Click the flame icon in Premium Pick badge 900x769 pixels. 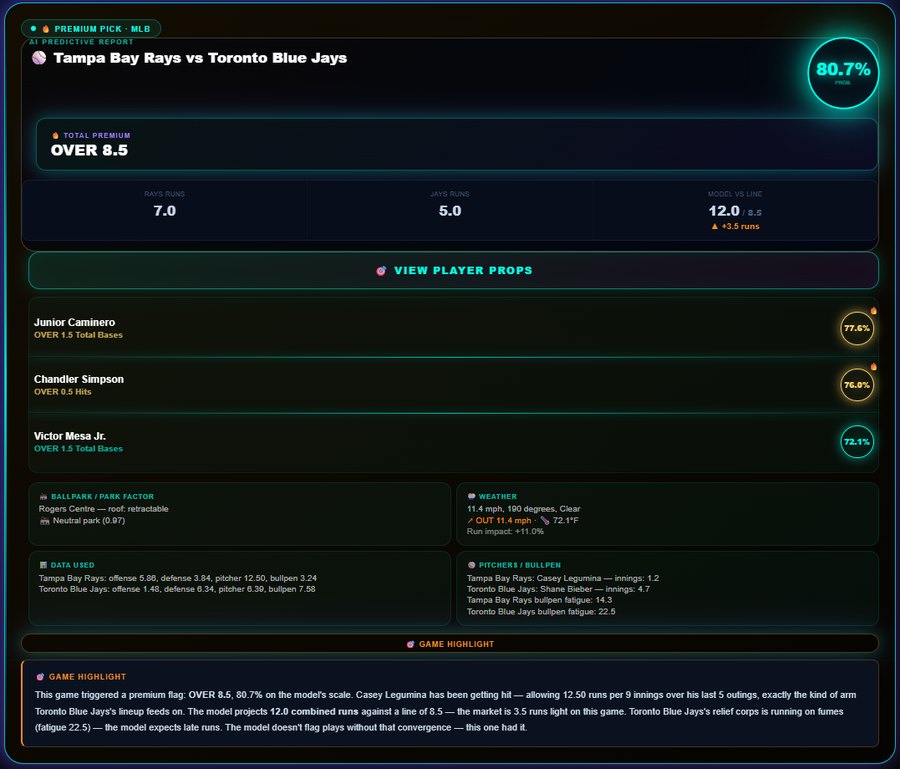[x=46, y=29]
